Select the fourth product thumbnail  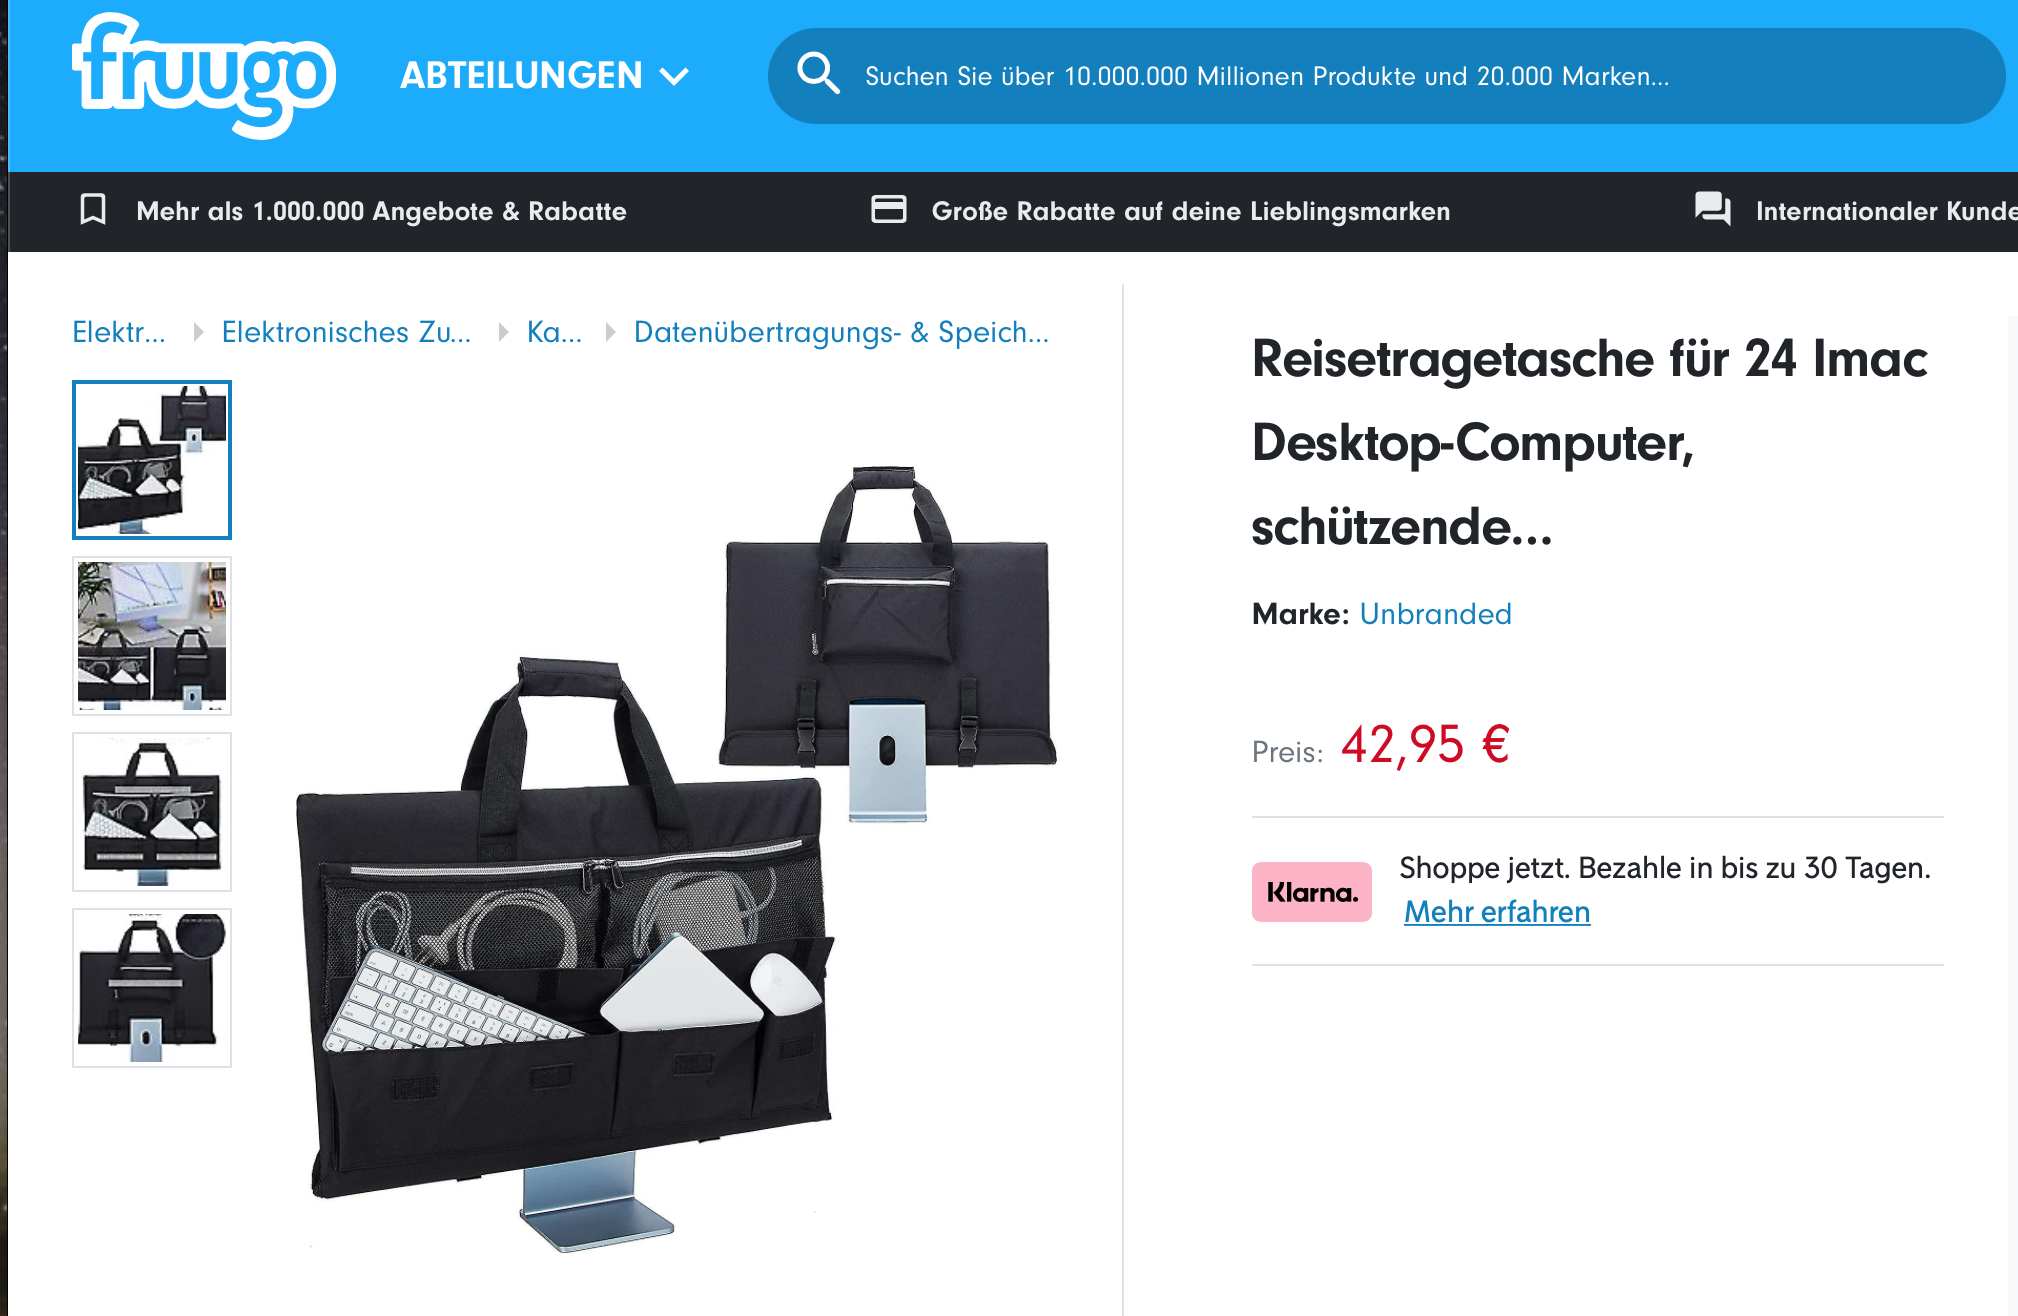(152, 988)
